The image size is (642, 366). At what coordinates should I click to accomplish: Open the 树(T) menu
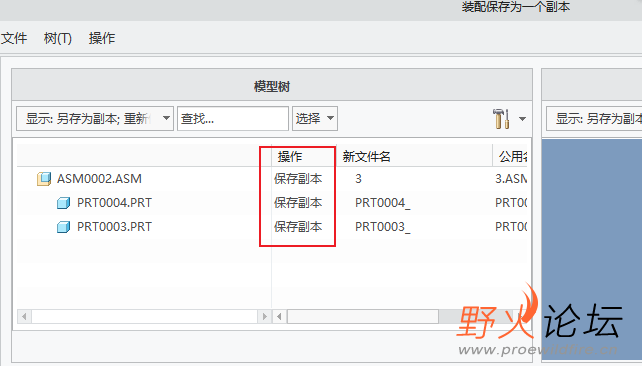coord(58,38)
